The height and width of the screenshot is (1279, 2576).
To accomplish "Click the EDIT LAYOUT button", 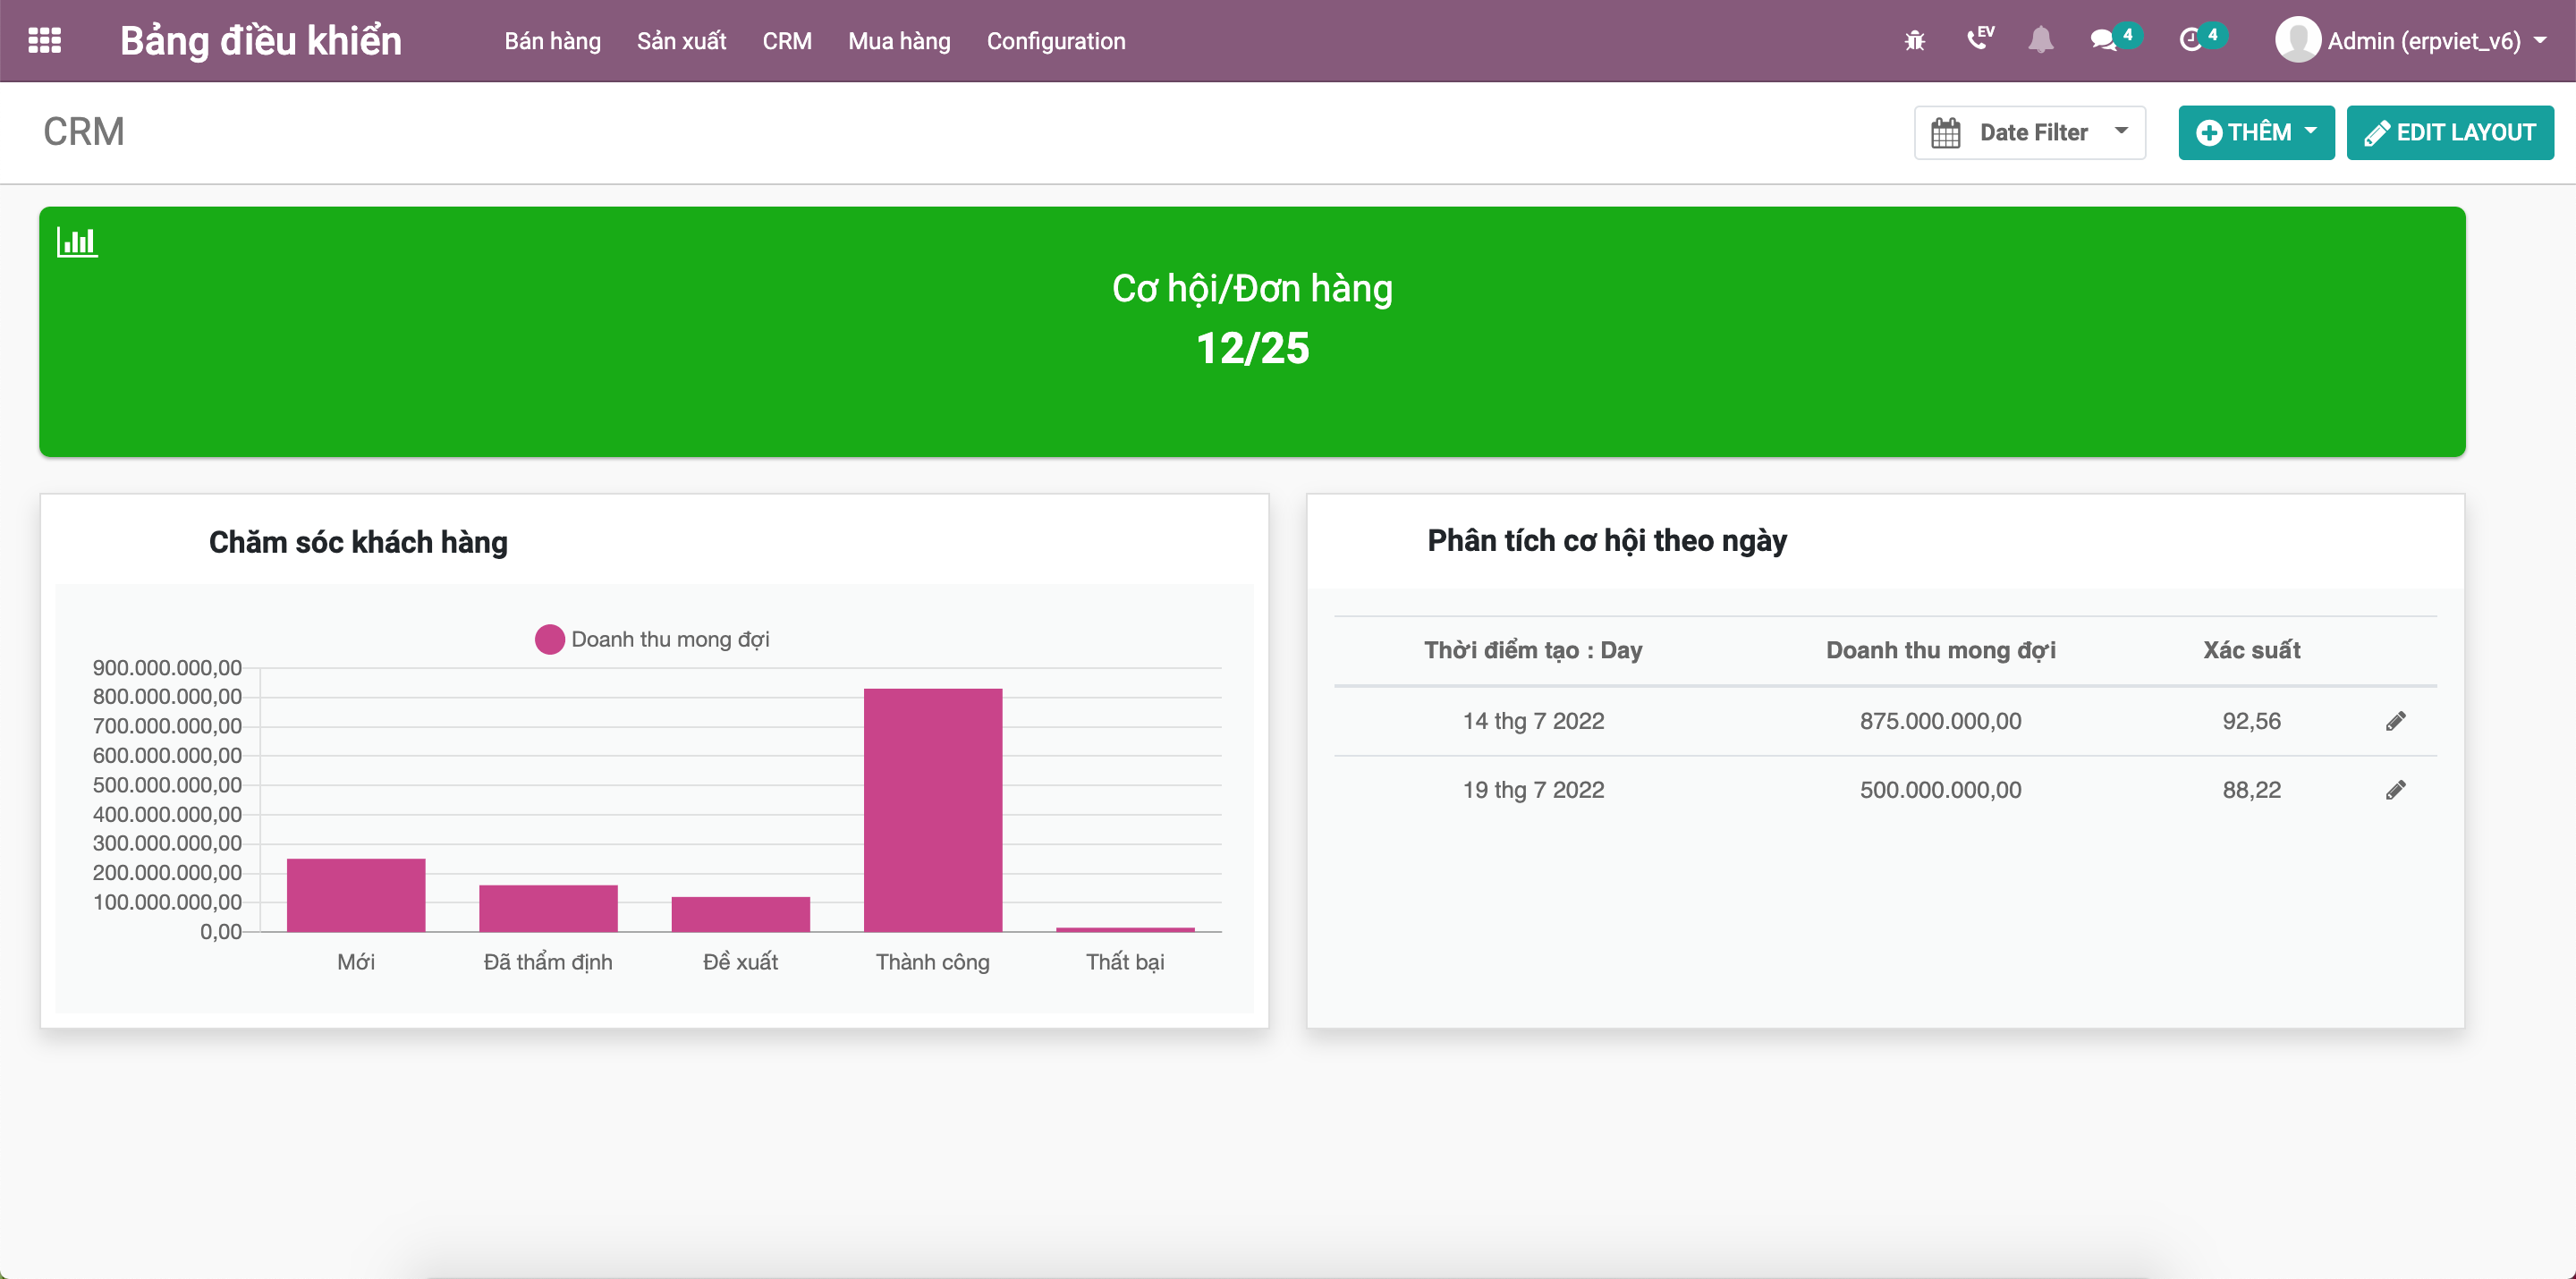I will 2449,132.
